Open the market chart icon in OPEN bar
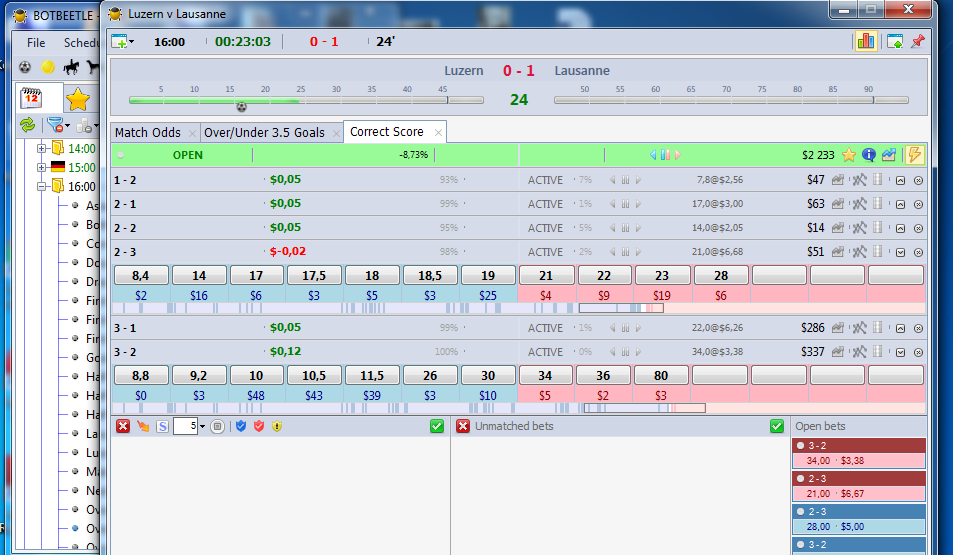The height and width of the screenshot is (555, 953). pos(889,155)
